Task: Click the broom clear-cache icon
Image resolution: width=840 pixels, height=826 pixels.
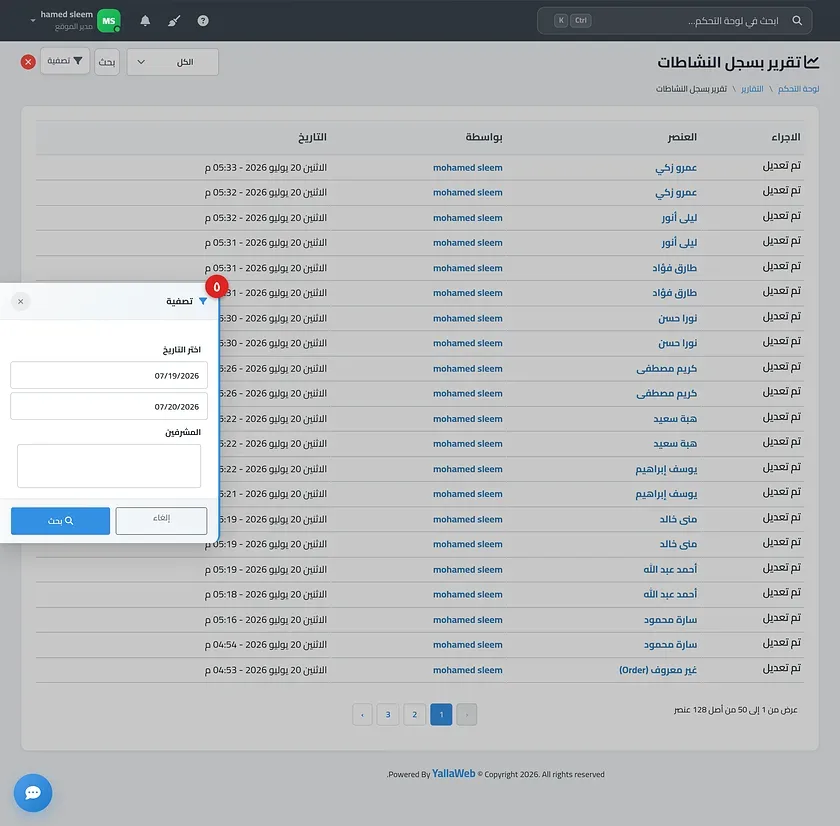Action: 174,21
